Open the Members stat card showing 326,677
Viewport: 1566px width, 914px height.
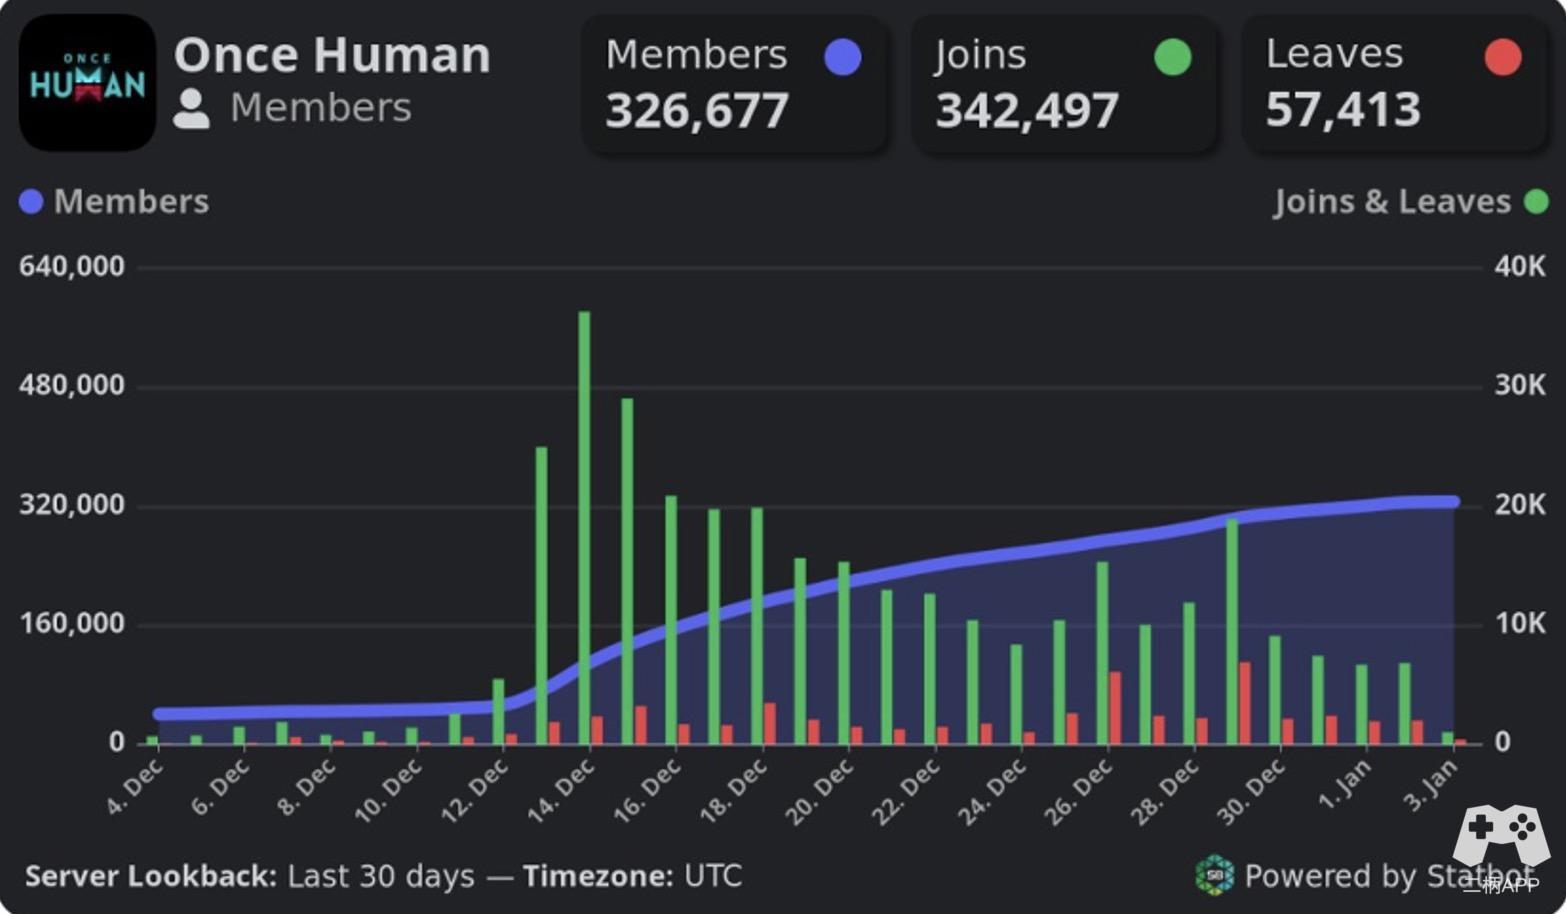(x=735, y=84)
